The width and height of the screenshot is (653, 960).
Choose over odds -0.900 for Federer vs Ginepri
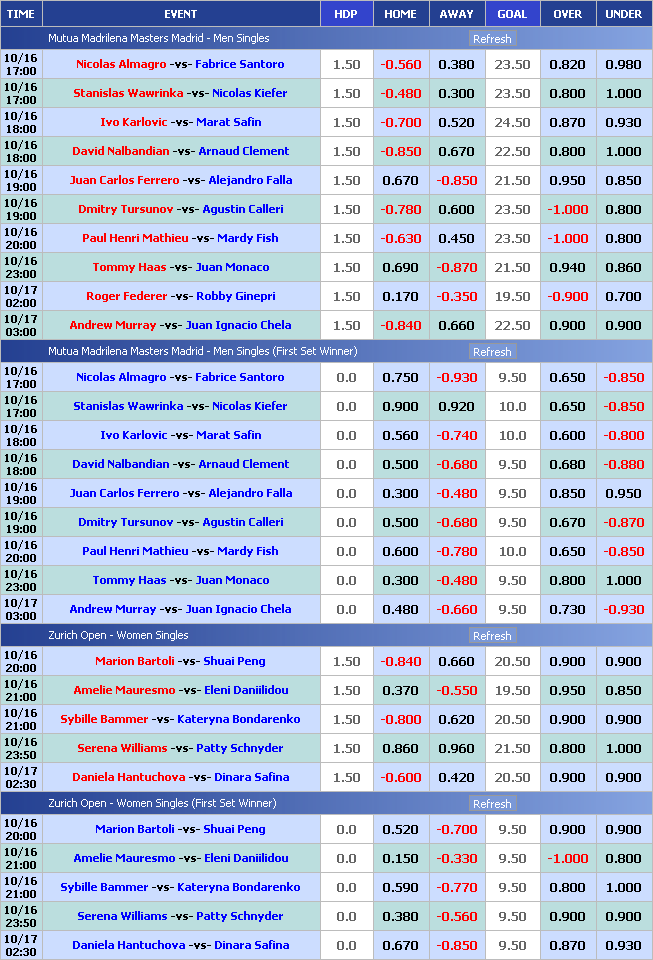pyautogui.click(x=567, y=296)
